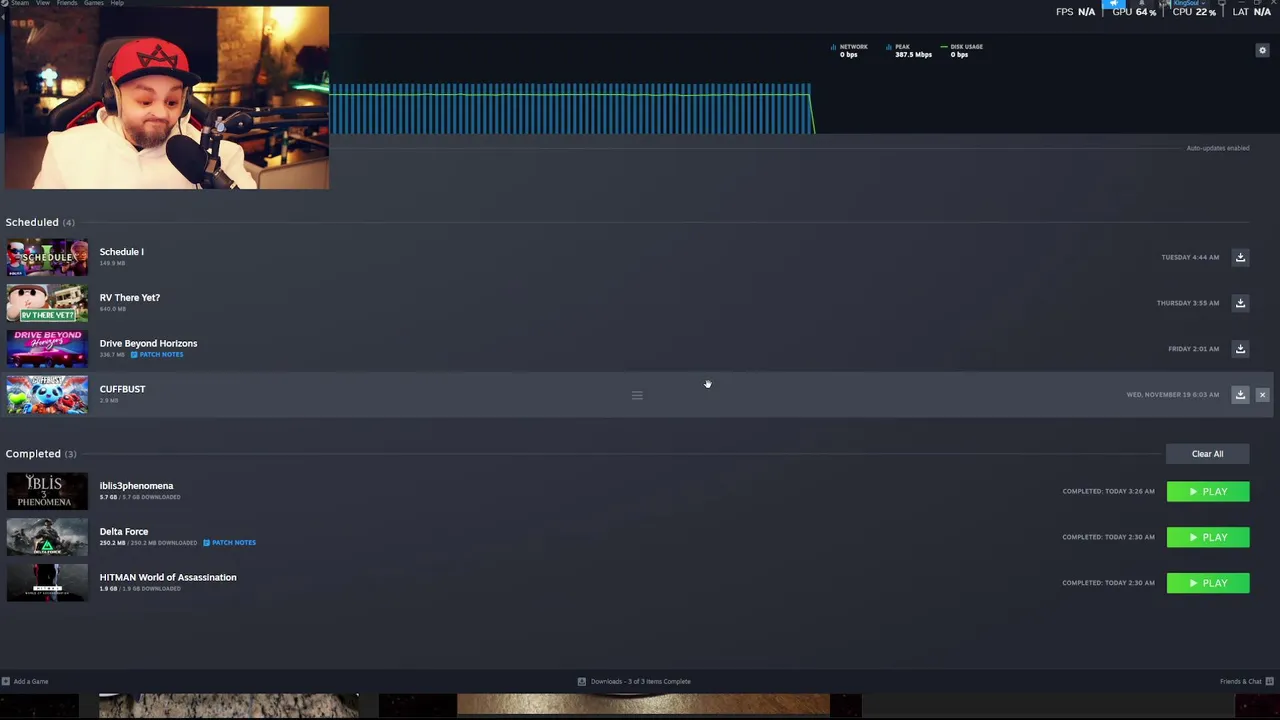Viewport: 1280px width, 720px height.
Task: Click the Peak 387.5 Mbps readout
Action: pos(909,50)
